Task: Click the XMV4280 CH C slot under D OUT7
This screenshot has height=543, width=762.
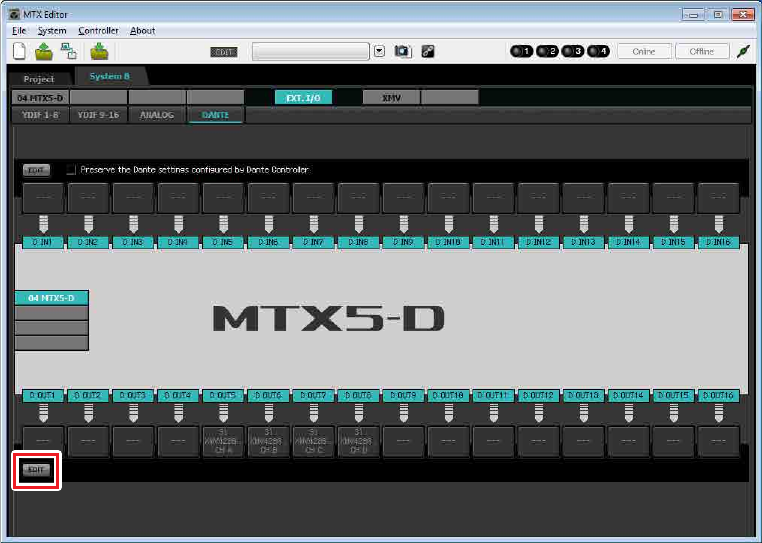Action: click(x=313, y=441)
